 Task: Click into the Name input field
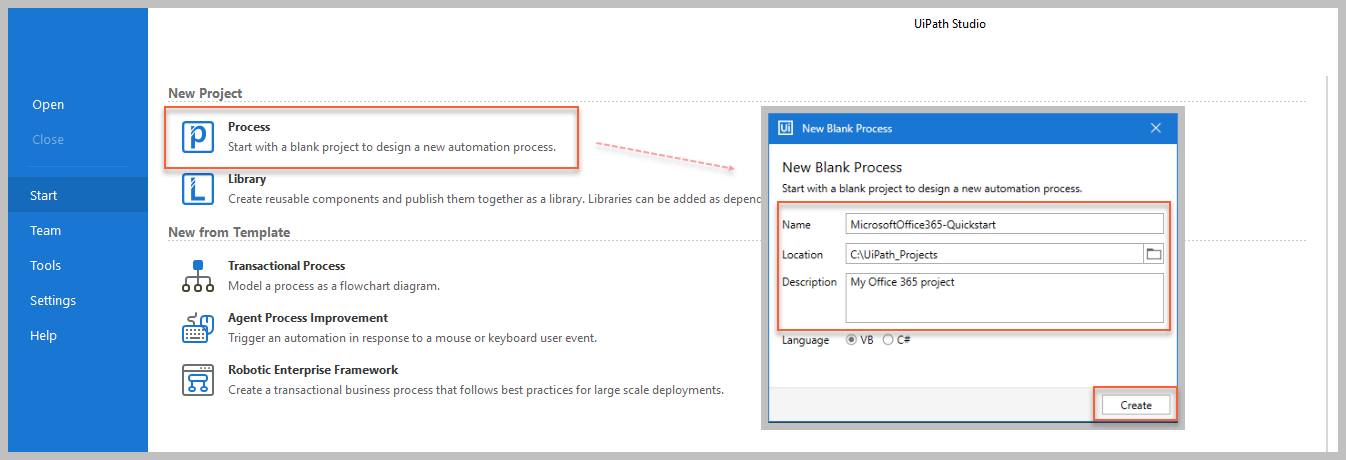point(1005,224)
